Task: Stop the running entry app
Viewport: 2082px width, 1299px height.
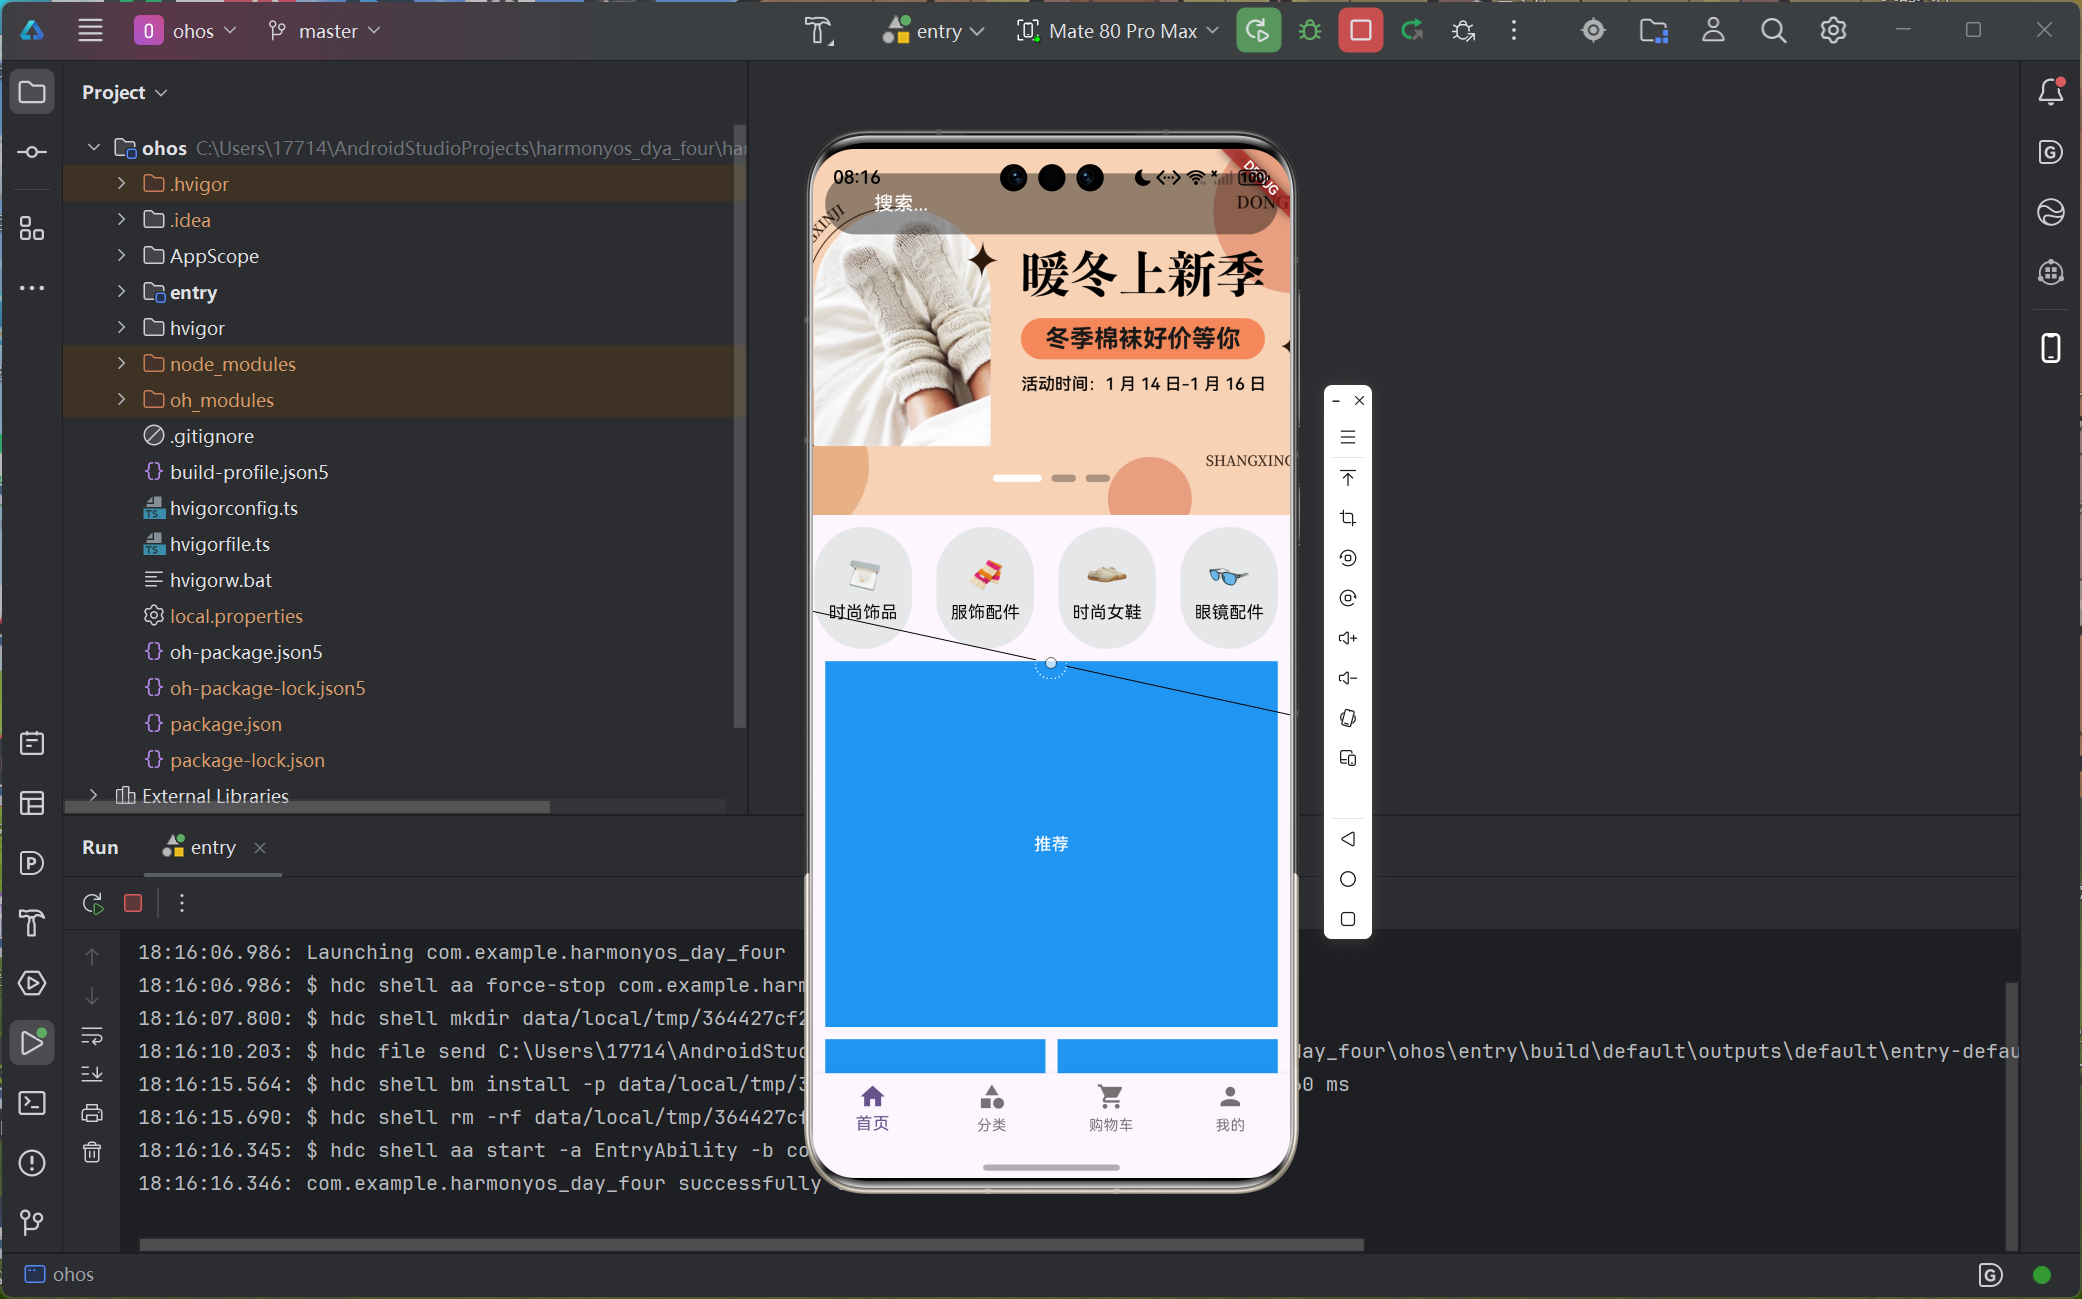Action: pyautogui.click(x=133, y=903)
